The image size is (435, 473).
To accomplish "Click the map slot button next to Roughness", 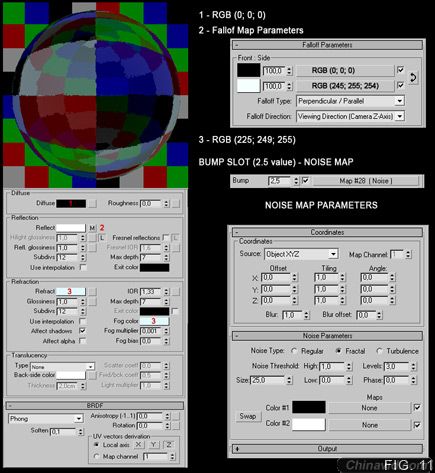I will coord(176,203).
